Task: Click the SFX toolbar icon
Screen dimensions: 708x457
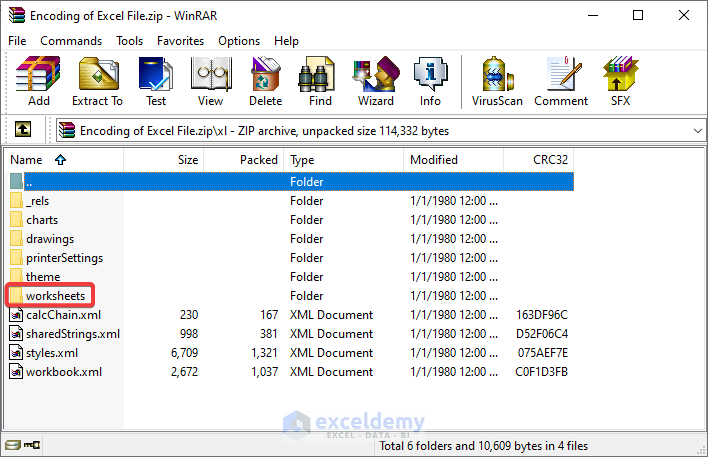Action: [620, 82]
